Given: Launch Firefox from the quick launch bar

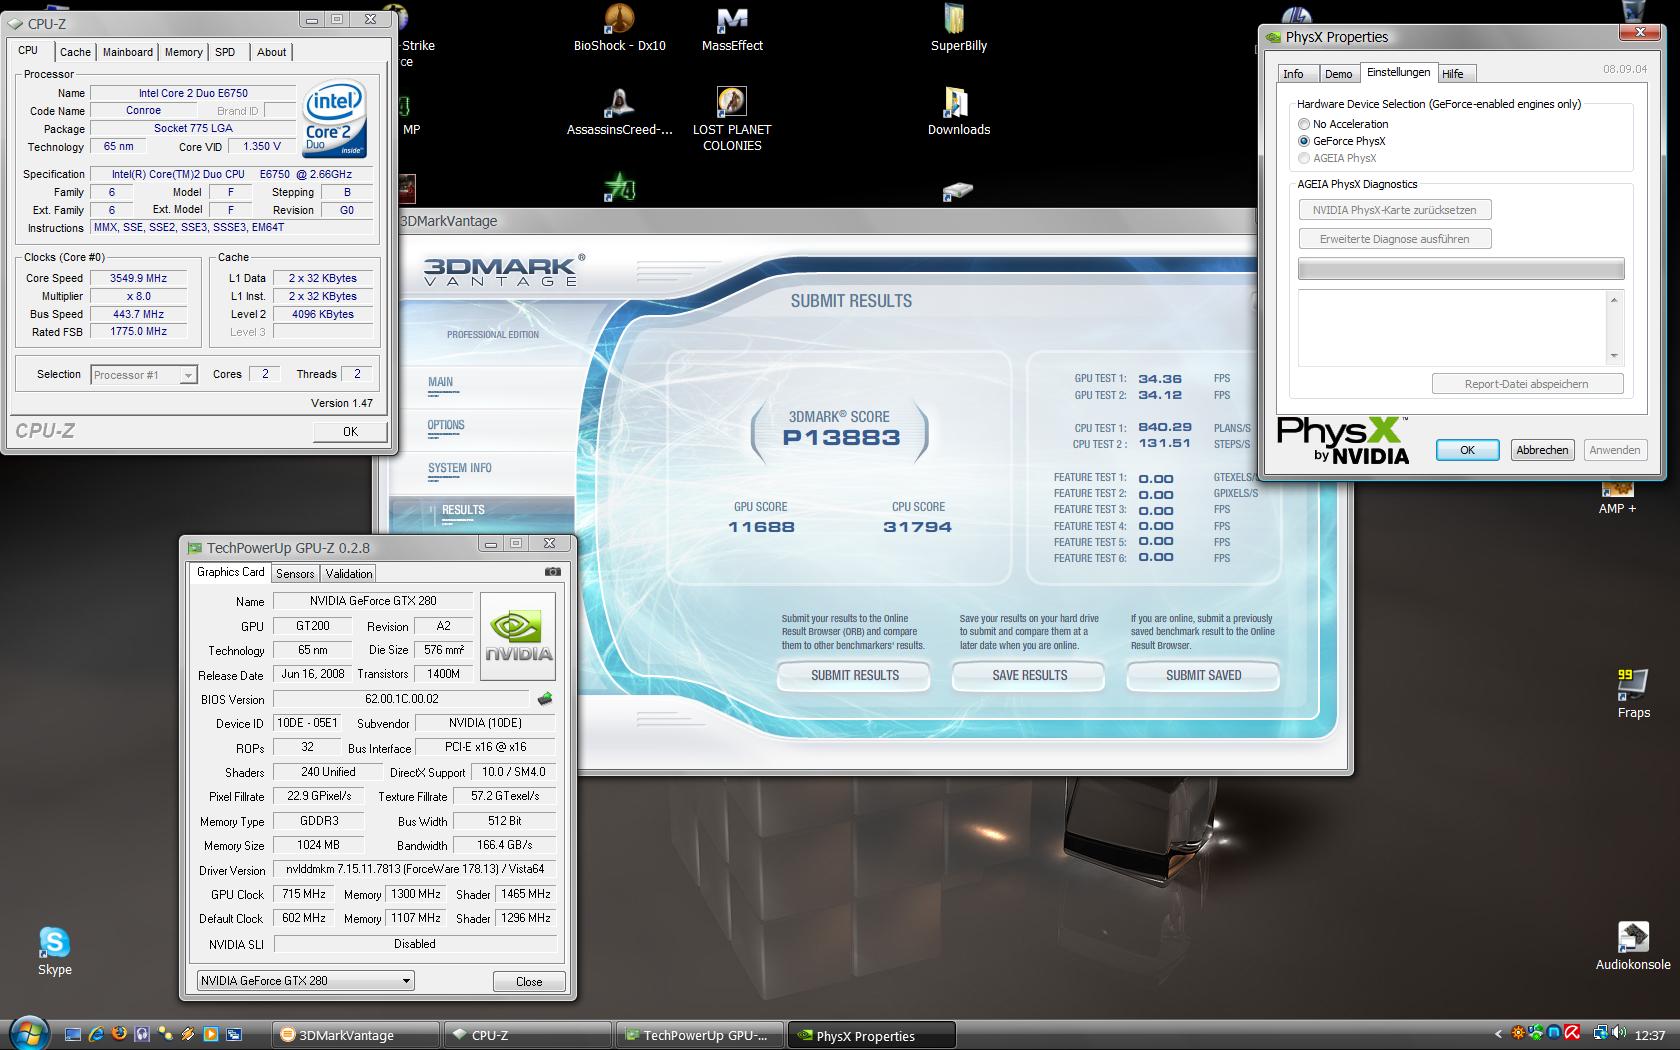Looking at the screenshot, I should [x=119, y=1034].
